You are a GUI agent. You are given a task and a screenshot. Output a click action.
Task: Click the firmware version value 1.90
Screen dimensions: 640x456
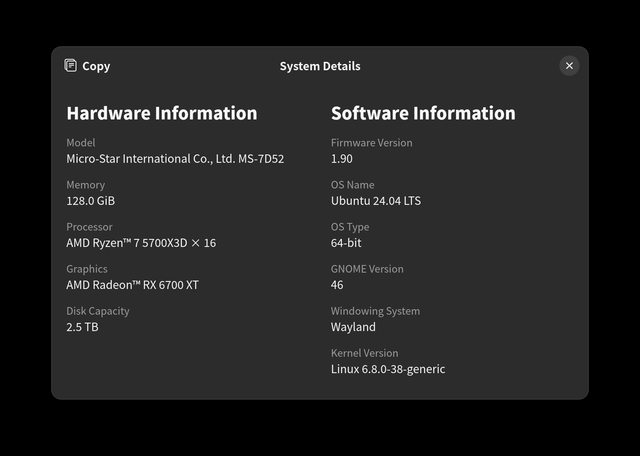tap(342, 159)
